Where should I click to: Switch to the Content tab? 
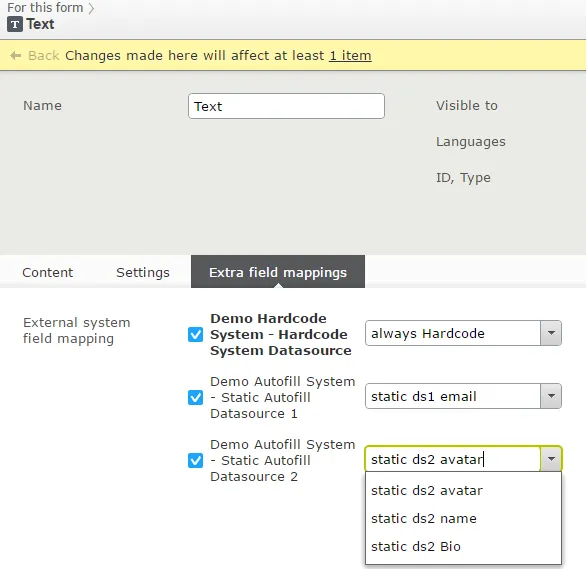click(48, 272)
